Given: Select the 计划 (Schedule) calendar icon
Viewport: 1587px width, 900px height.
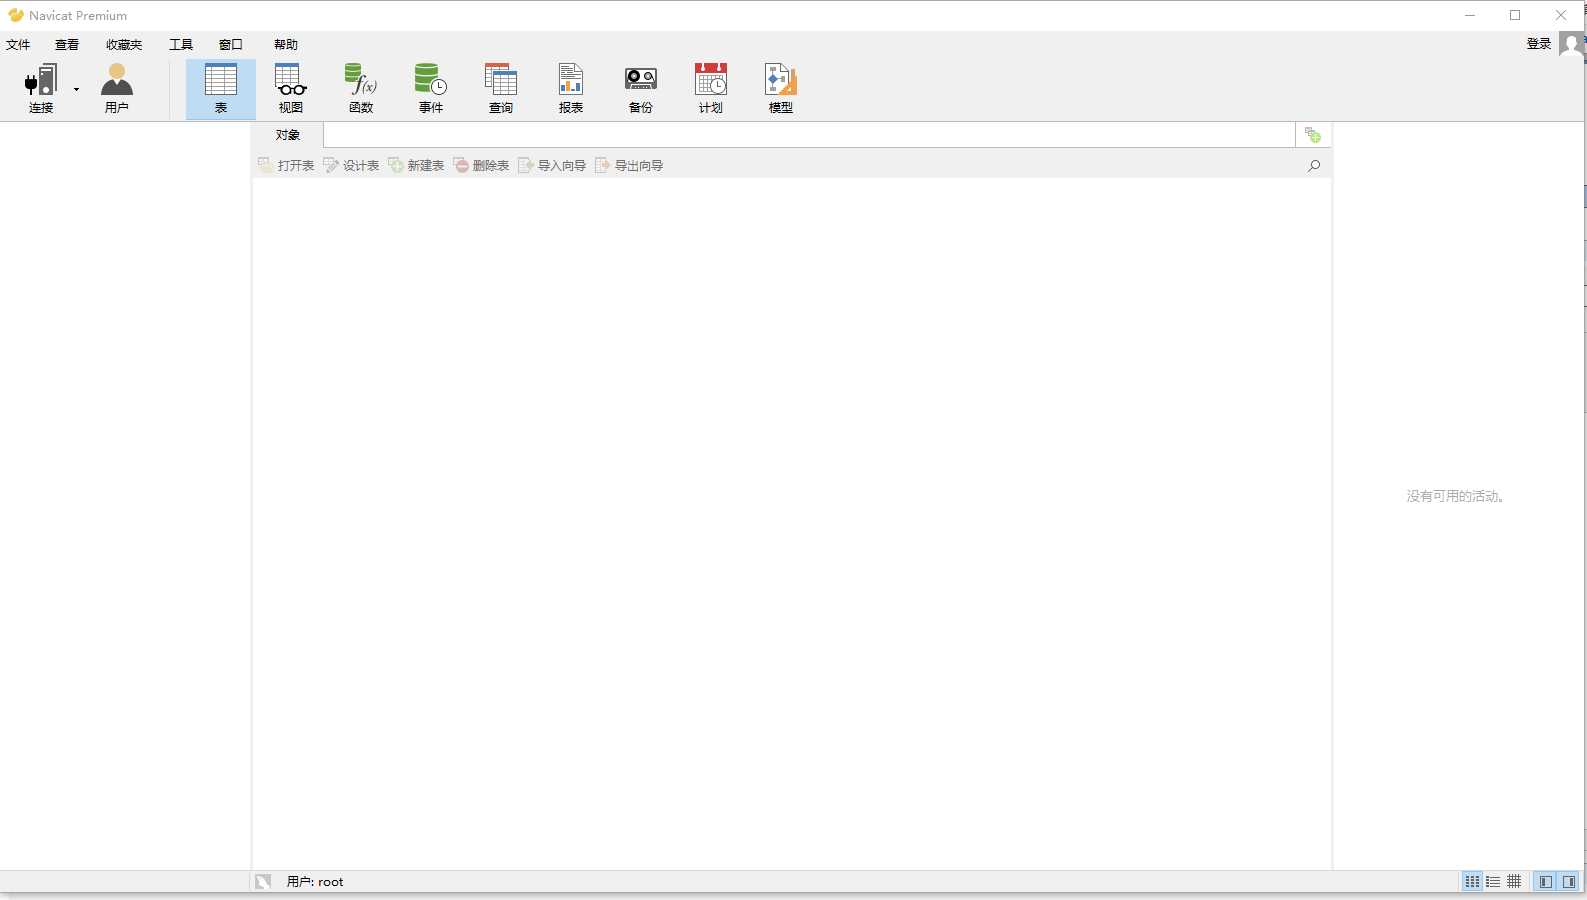Looking at the screenshot, I should [x=711, y=88].
